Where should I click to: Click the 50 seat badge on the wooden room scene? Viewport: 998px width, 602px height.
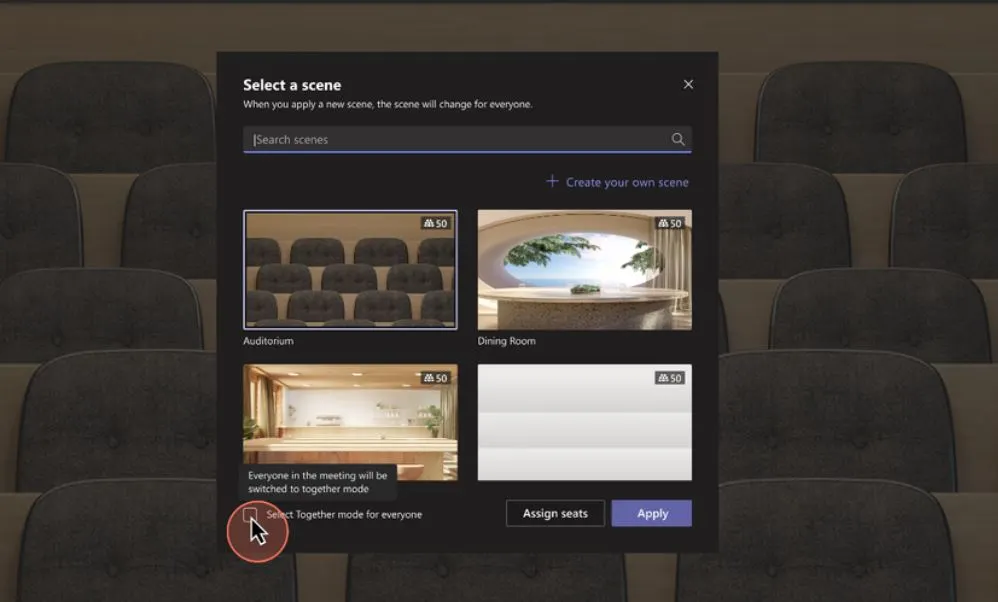coord(436,378)
